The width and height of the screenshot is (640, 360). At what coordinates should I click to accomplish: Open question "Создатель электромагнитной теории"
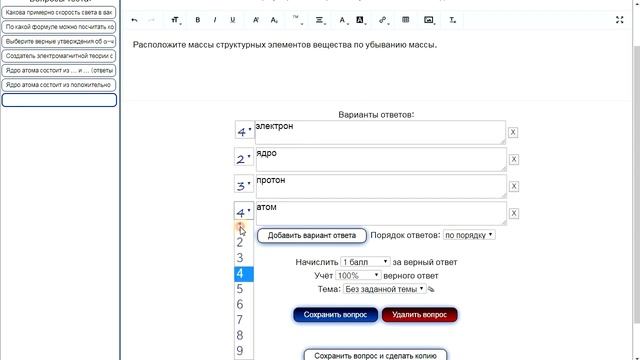tap(59, 56)
